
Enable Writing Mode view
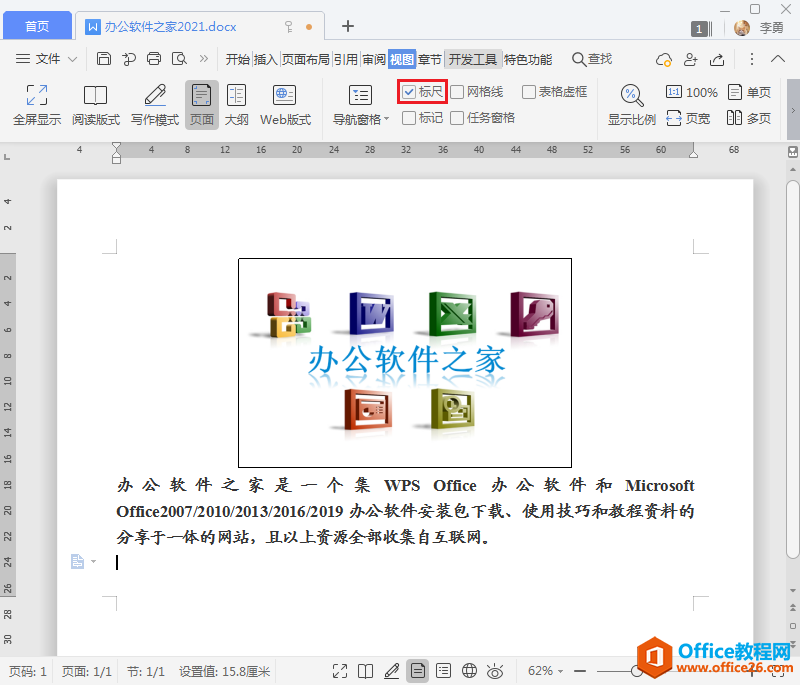(x=155, y=105)
